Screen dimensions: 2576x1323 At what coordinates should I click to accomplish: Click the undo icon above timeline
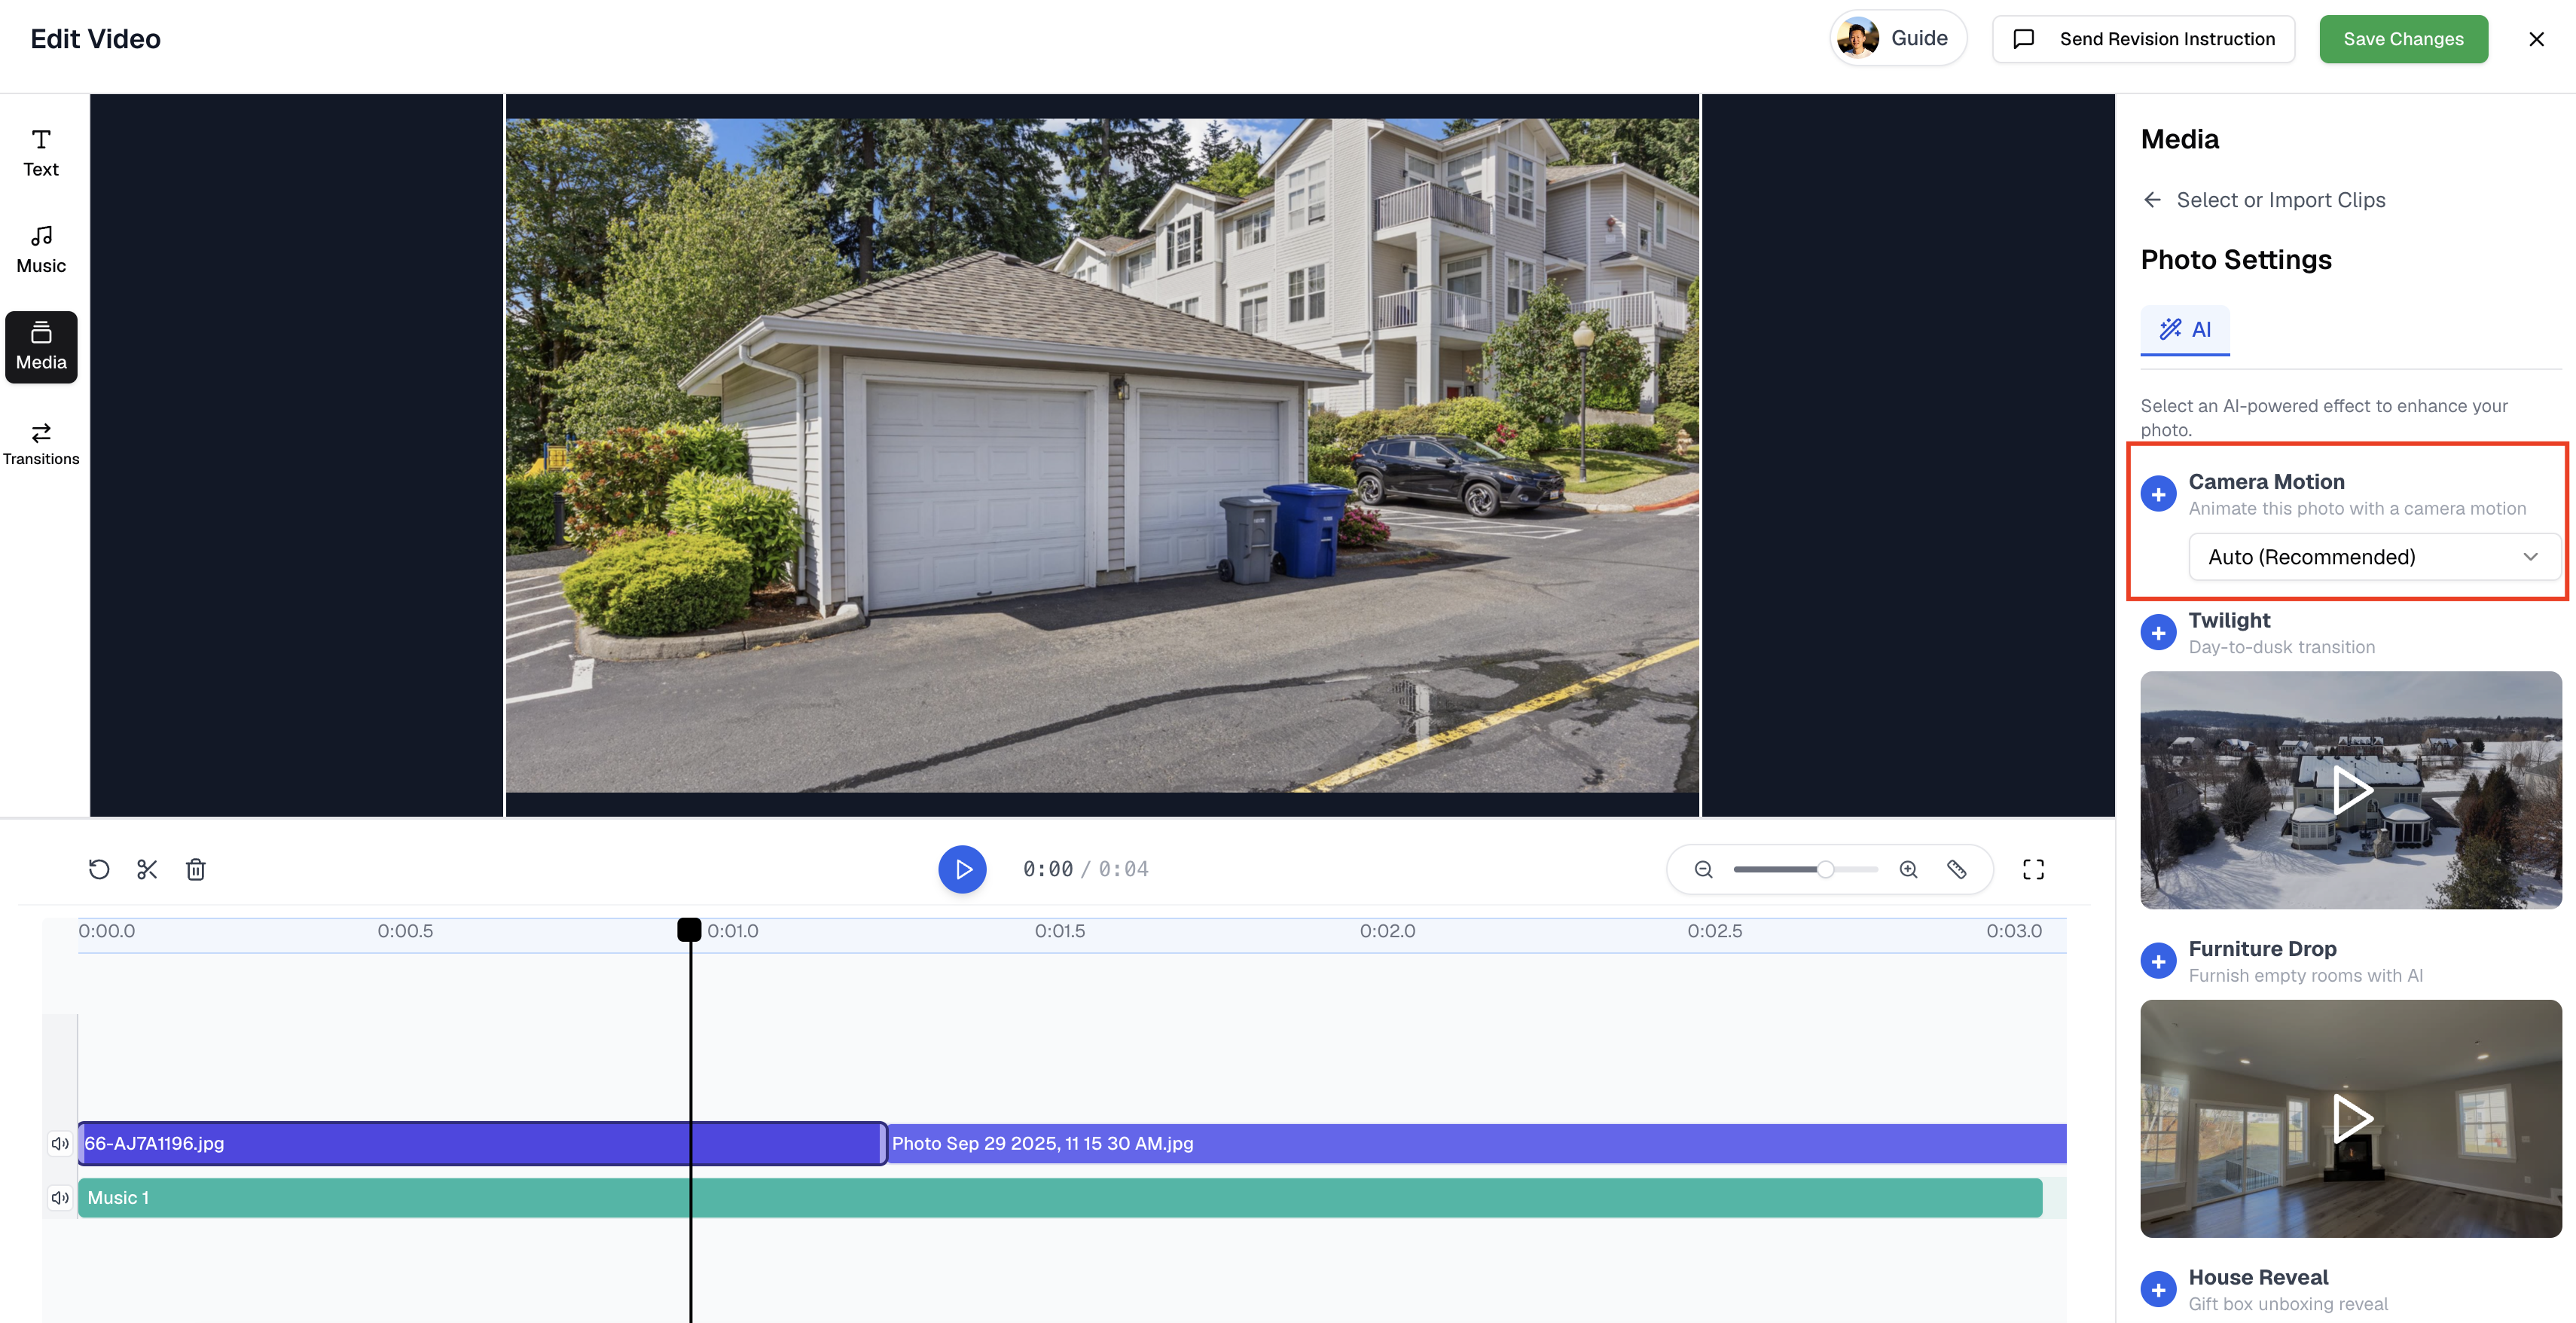98,869
